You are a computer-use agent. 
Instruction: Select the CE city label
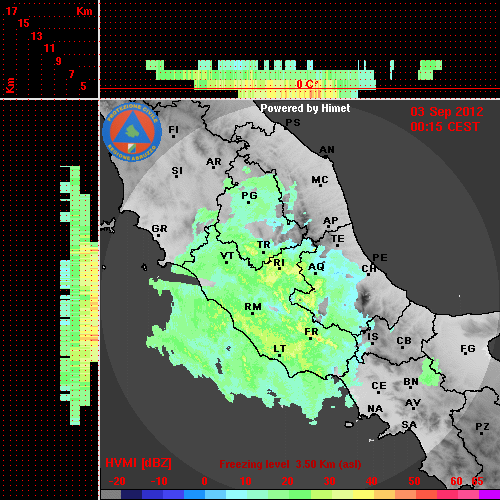click(x=379, y=386)
